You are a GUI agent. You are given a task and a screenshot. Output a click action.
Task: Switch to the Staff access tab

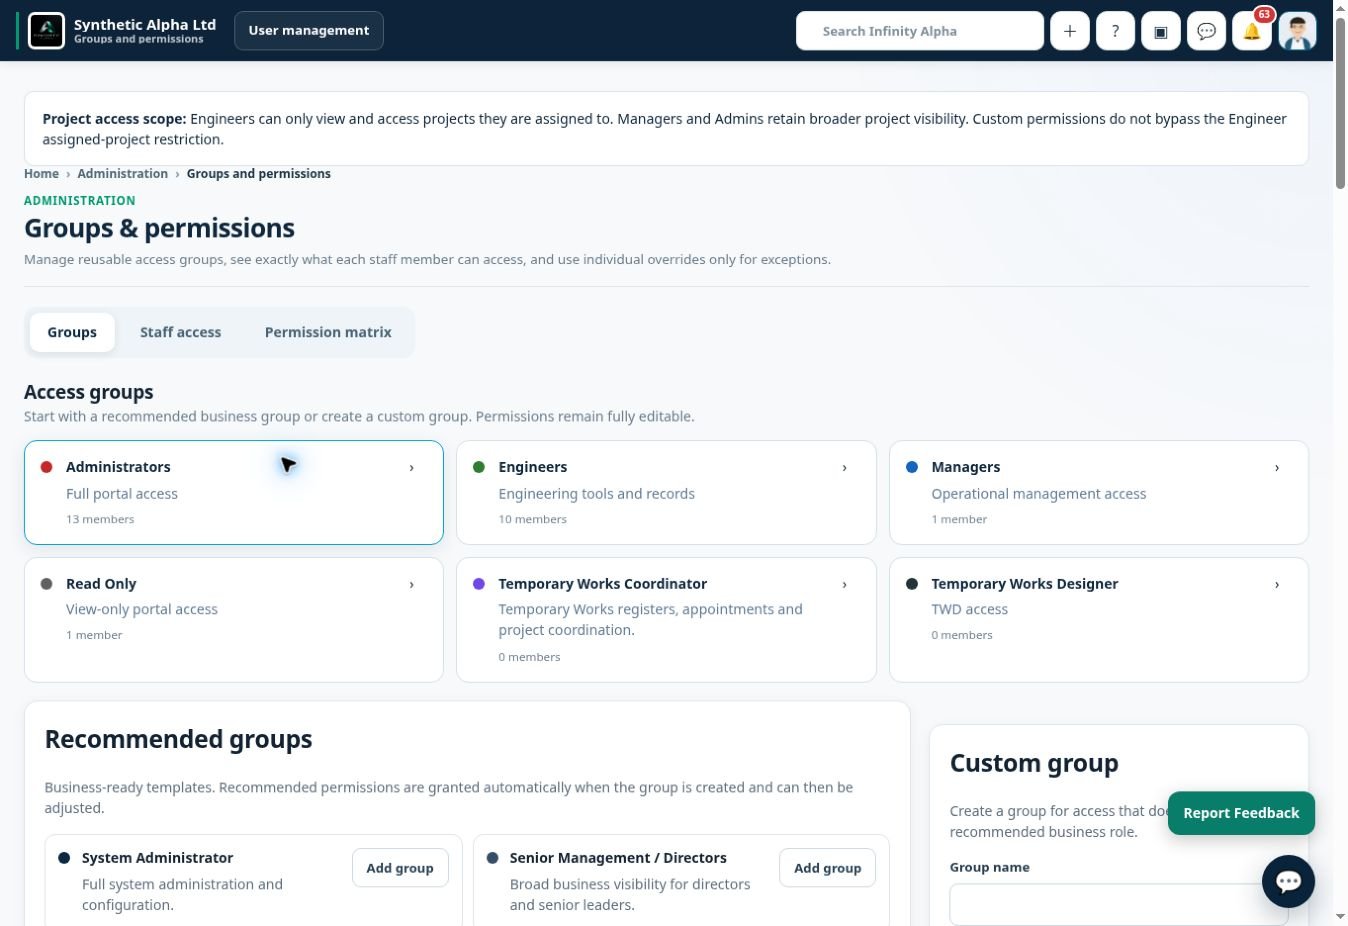tap(180, 332)
